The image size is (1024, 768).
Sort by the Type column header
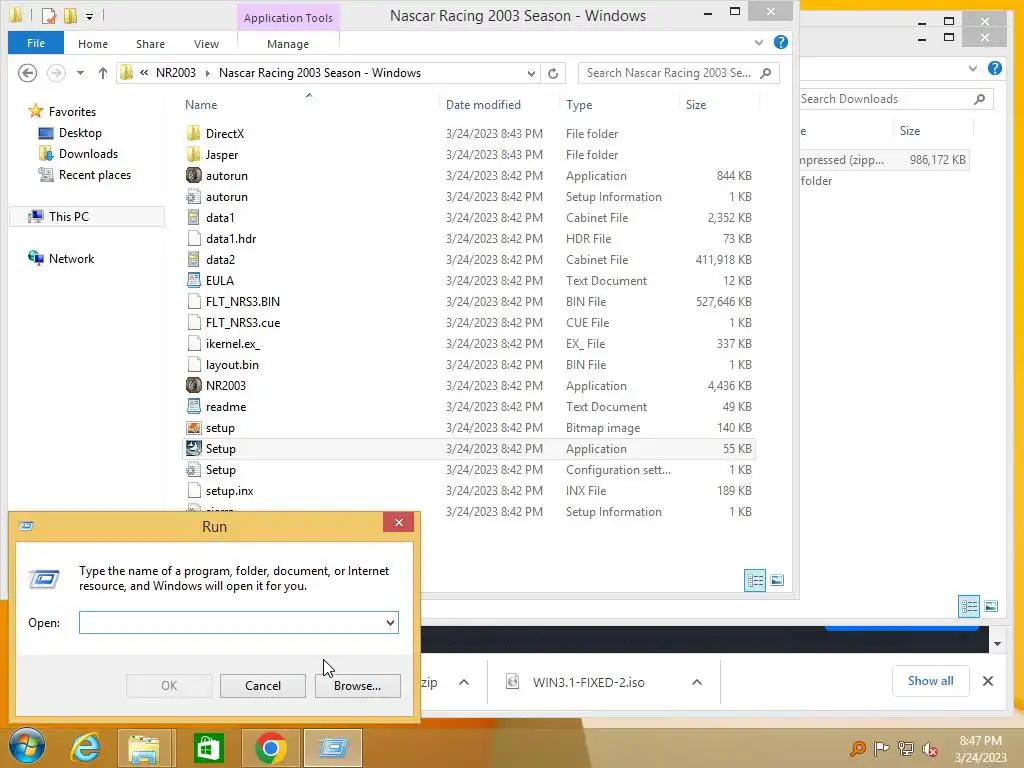pos(579,104)
